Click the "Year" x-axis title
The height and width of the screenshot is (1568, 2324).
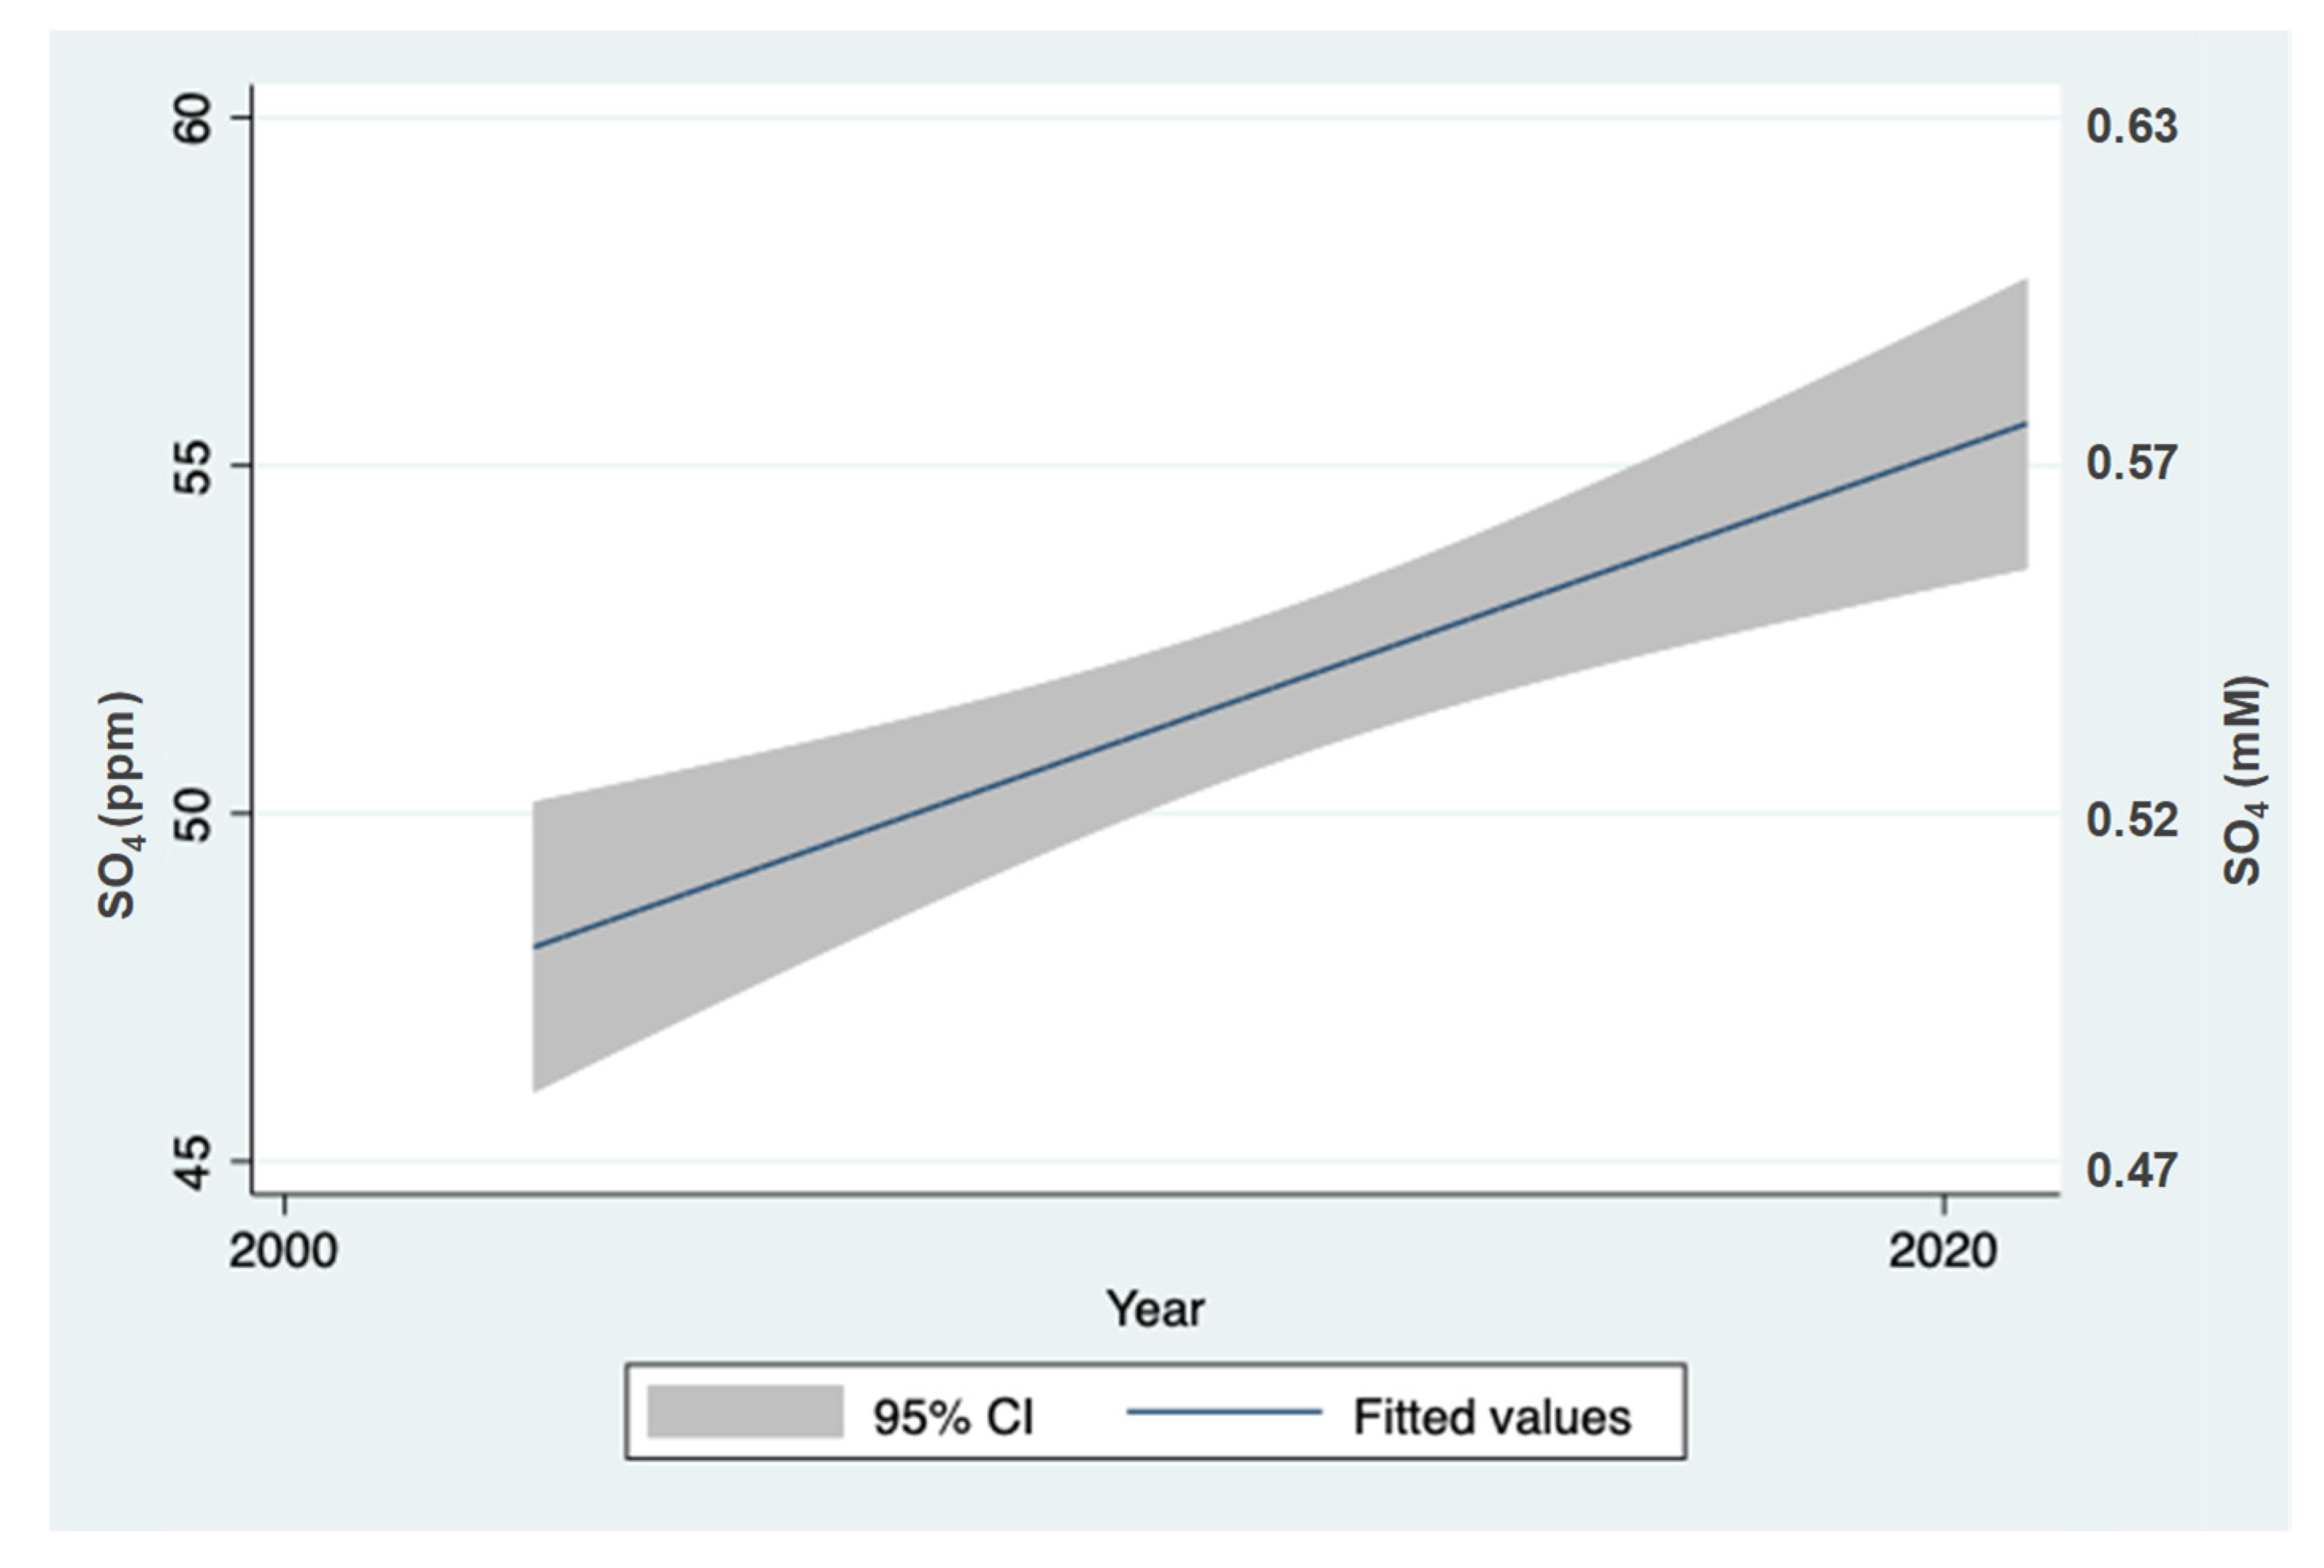coord(1155,1309)
